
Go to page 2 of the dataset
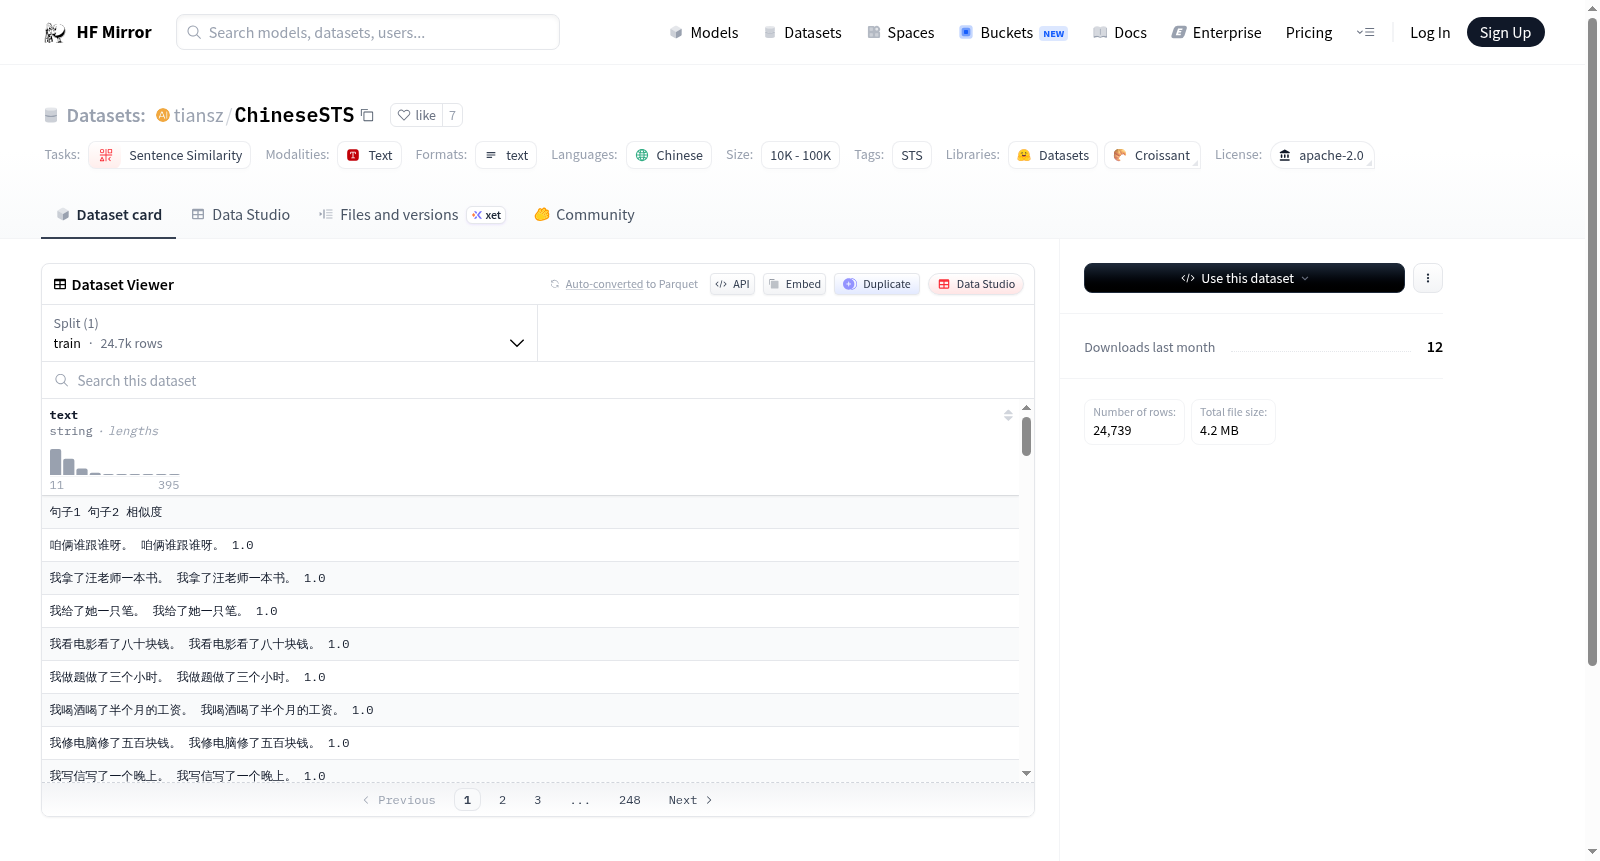(502, 800)
